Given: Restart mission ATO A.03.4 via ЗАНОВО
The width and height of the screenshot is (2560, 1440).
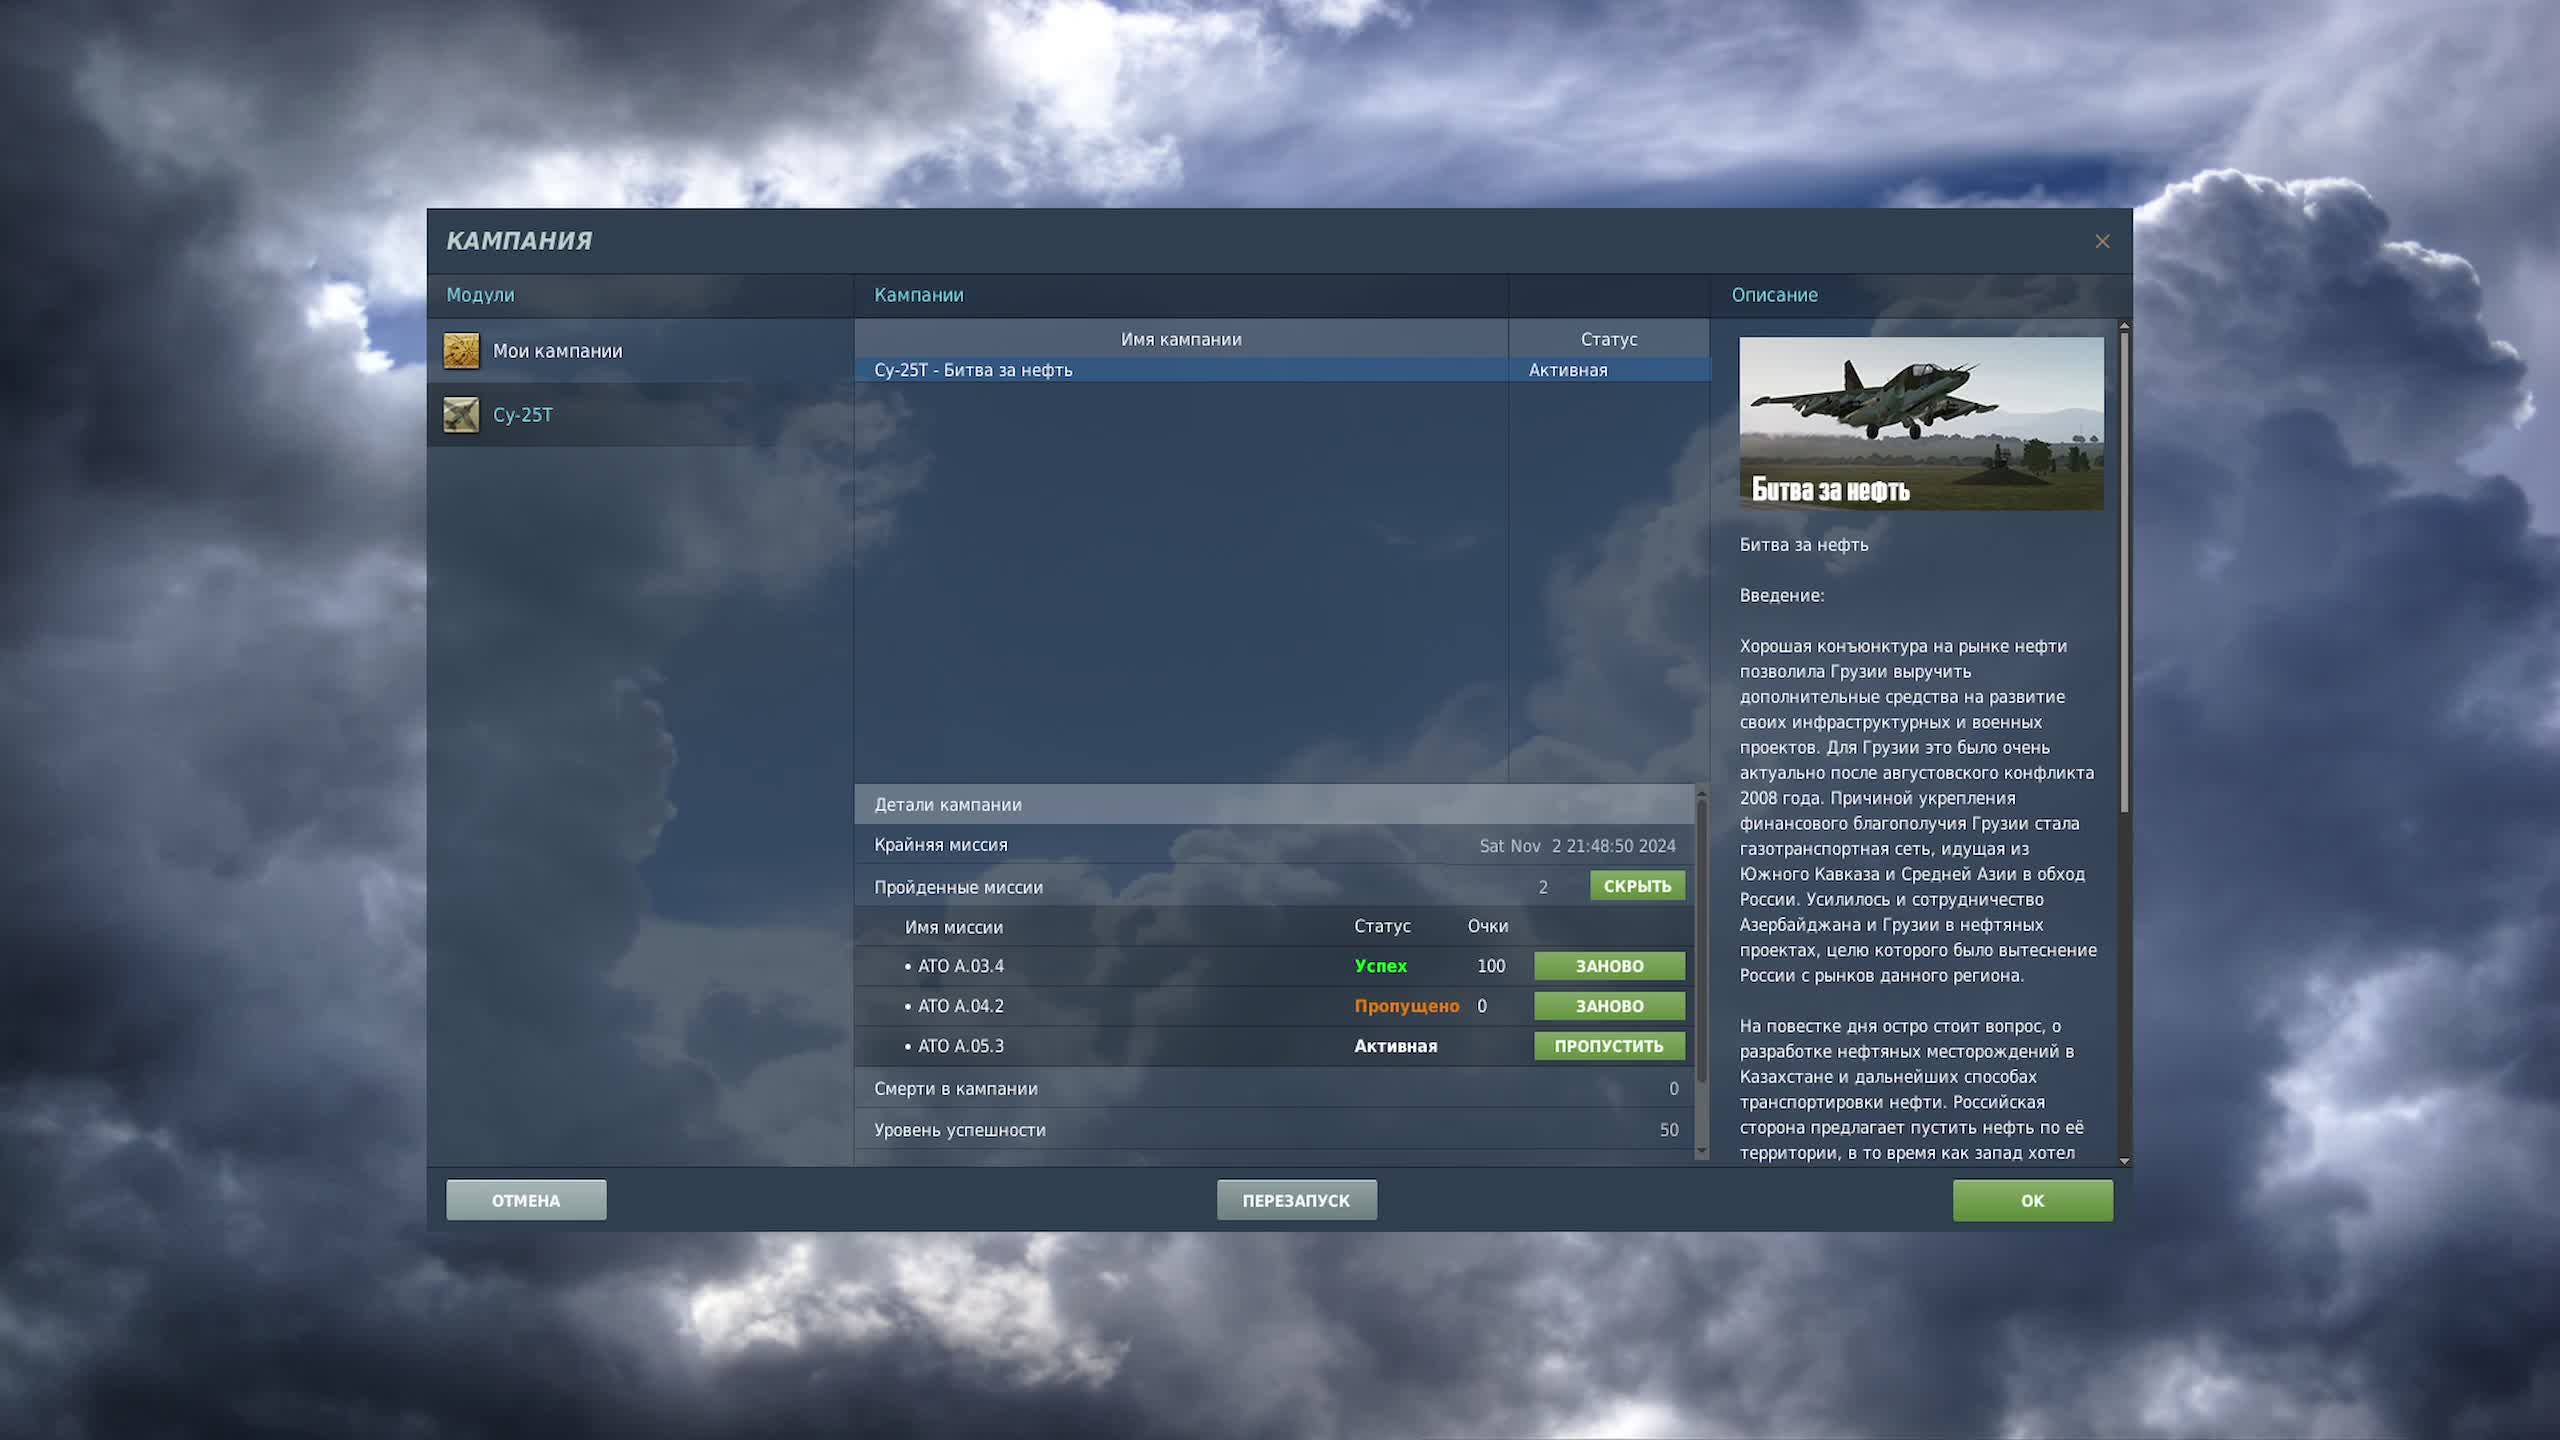Looking at the screenshot, I should [x=1608, y=965].
